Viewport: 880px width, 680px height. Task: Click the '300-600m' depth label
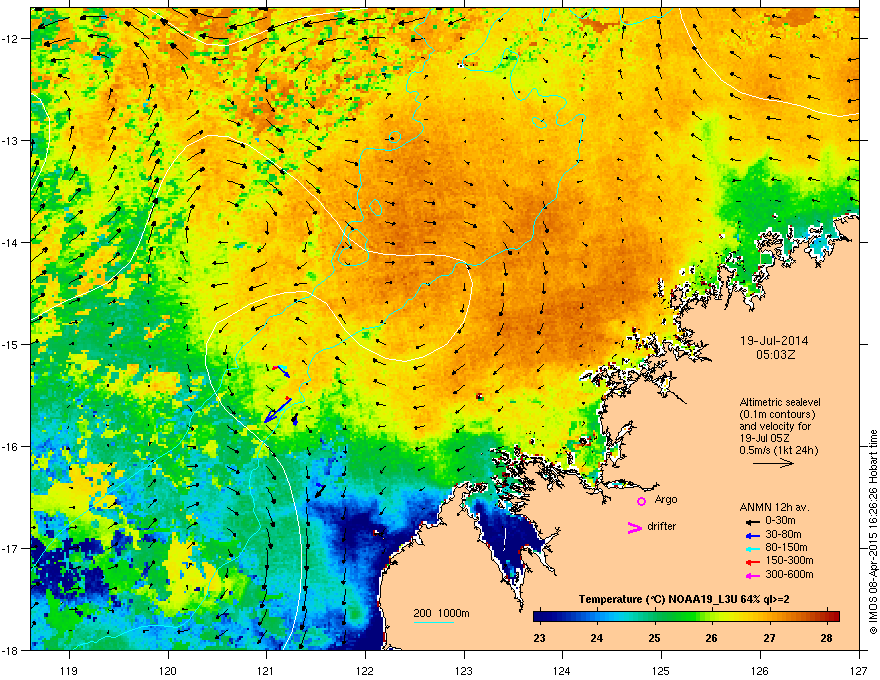789,575
